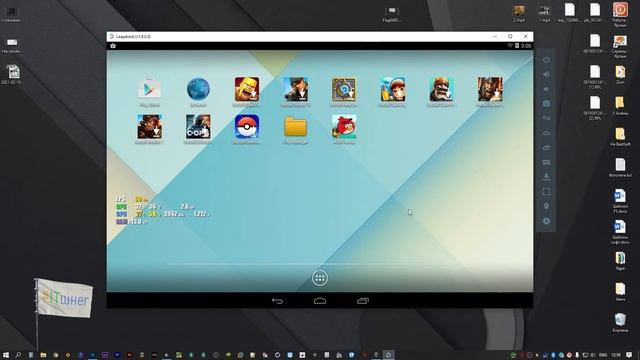The width and height of the screenshot is (640, 360).
Task: Launch the globe Browser app
Action: (198, 89)
